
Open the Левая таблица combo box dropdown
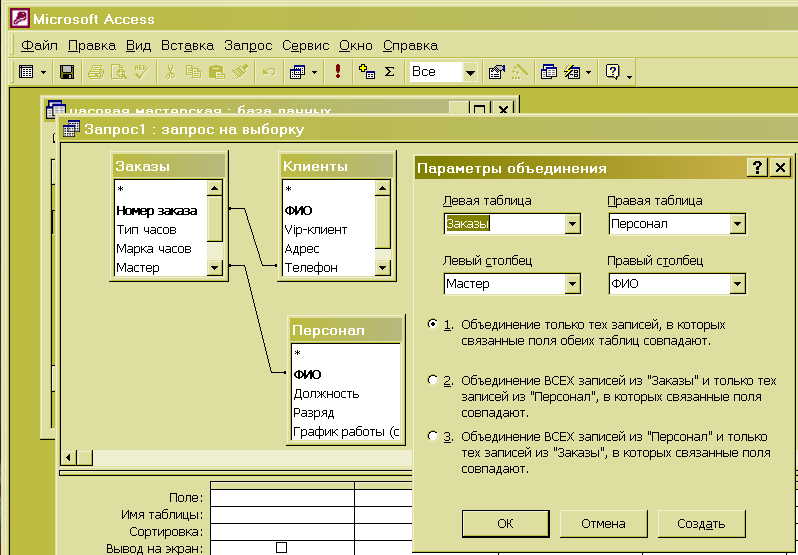pyautogui.click(x=573, y=224)
